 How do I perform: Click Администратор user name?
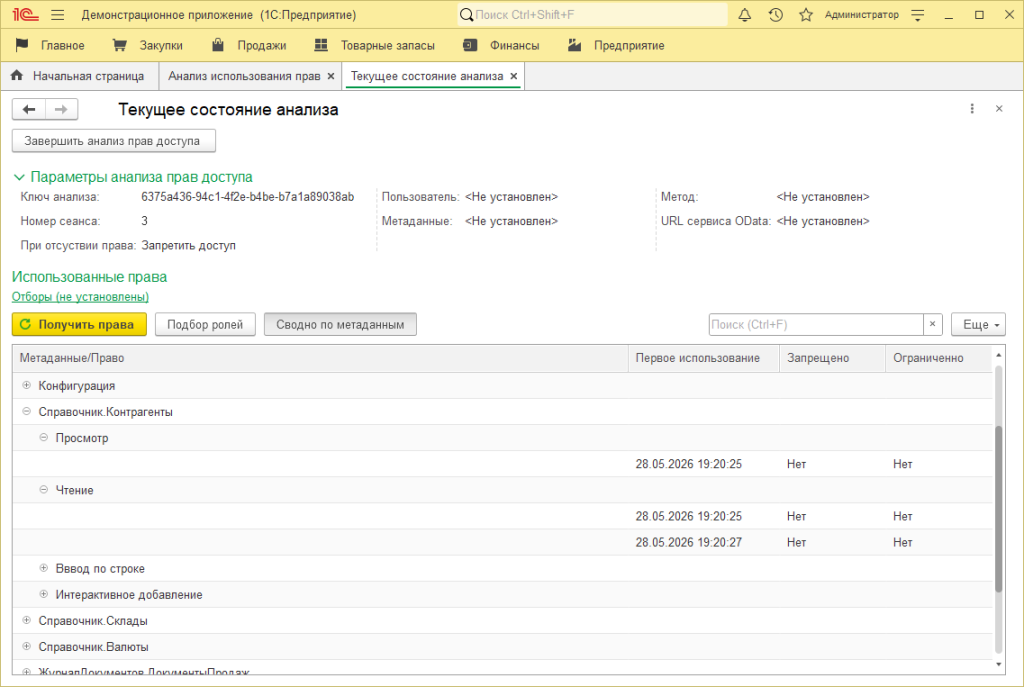[861, 14]
